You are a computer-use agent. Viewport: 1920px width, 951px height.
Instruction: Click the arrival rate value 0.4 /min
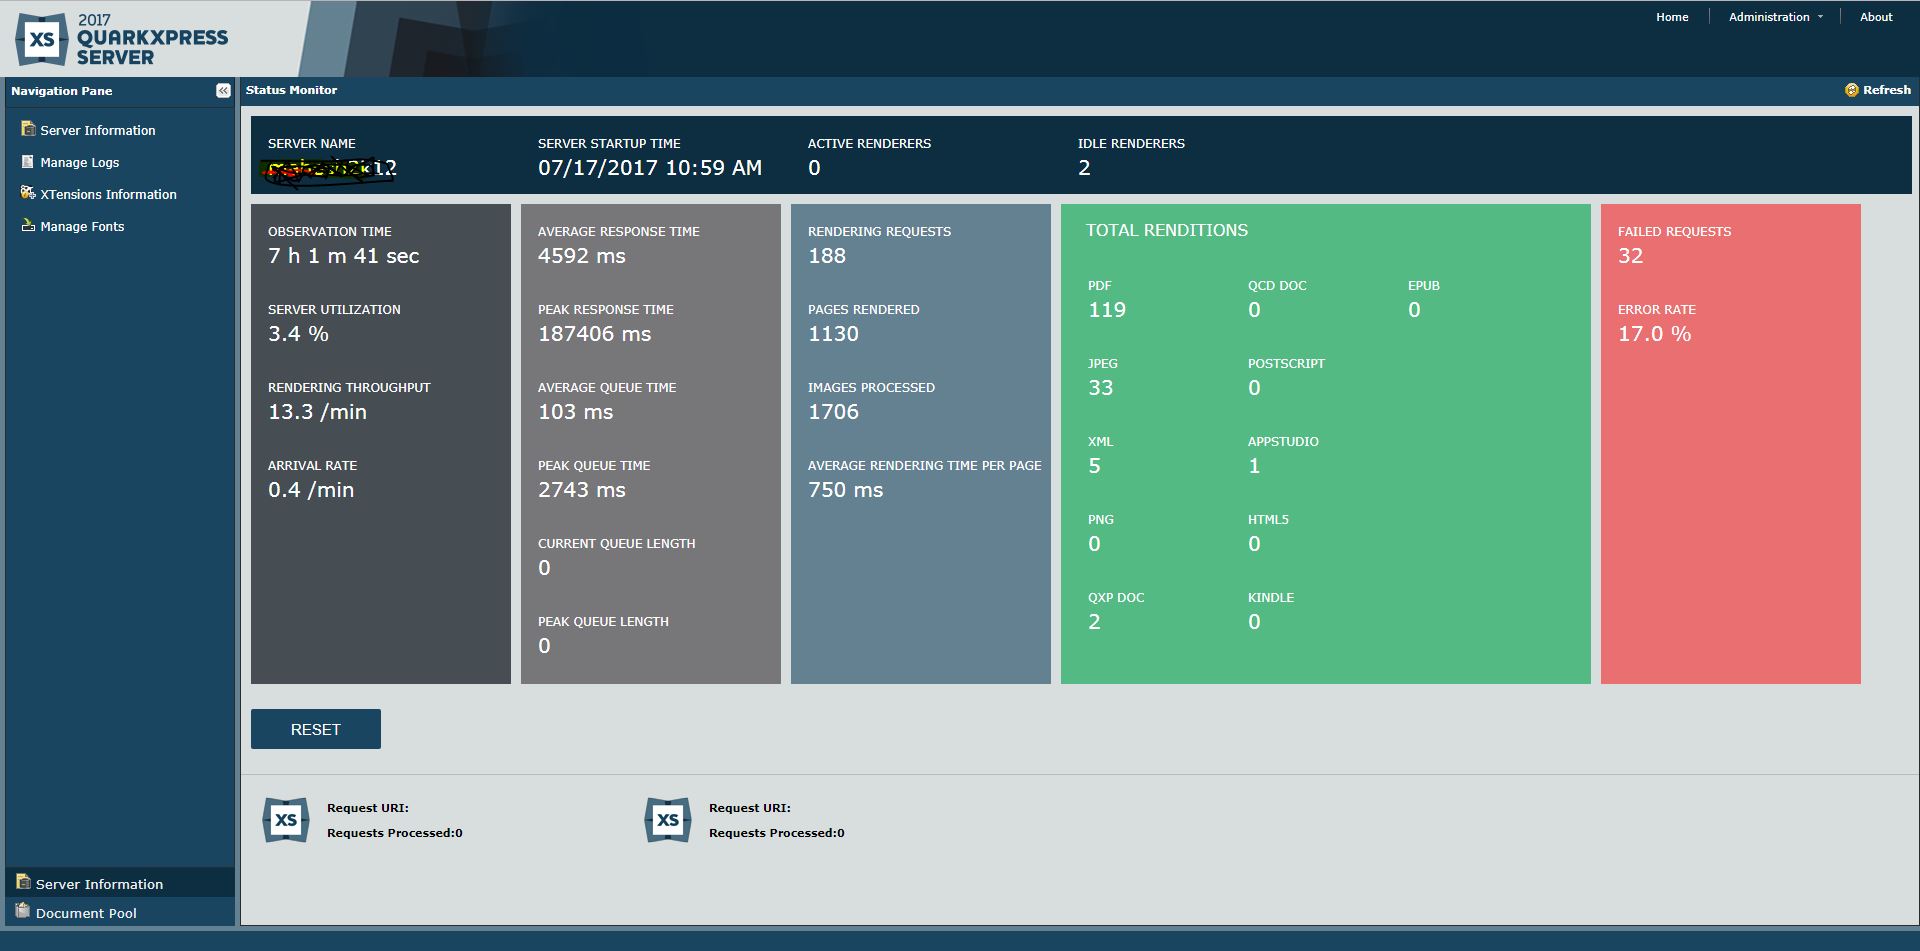pos(311,490)
